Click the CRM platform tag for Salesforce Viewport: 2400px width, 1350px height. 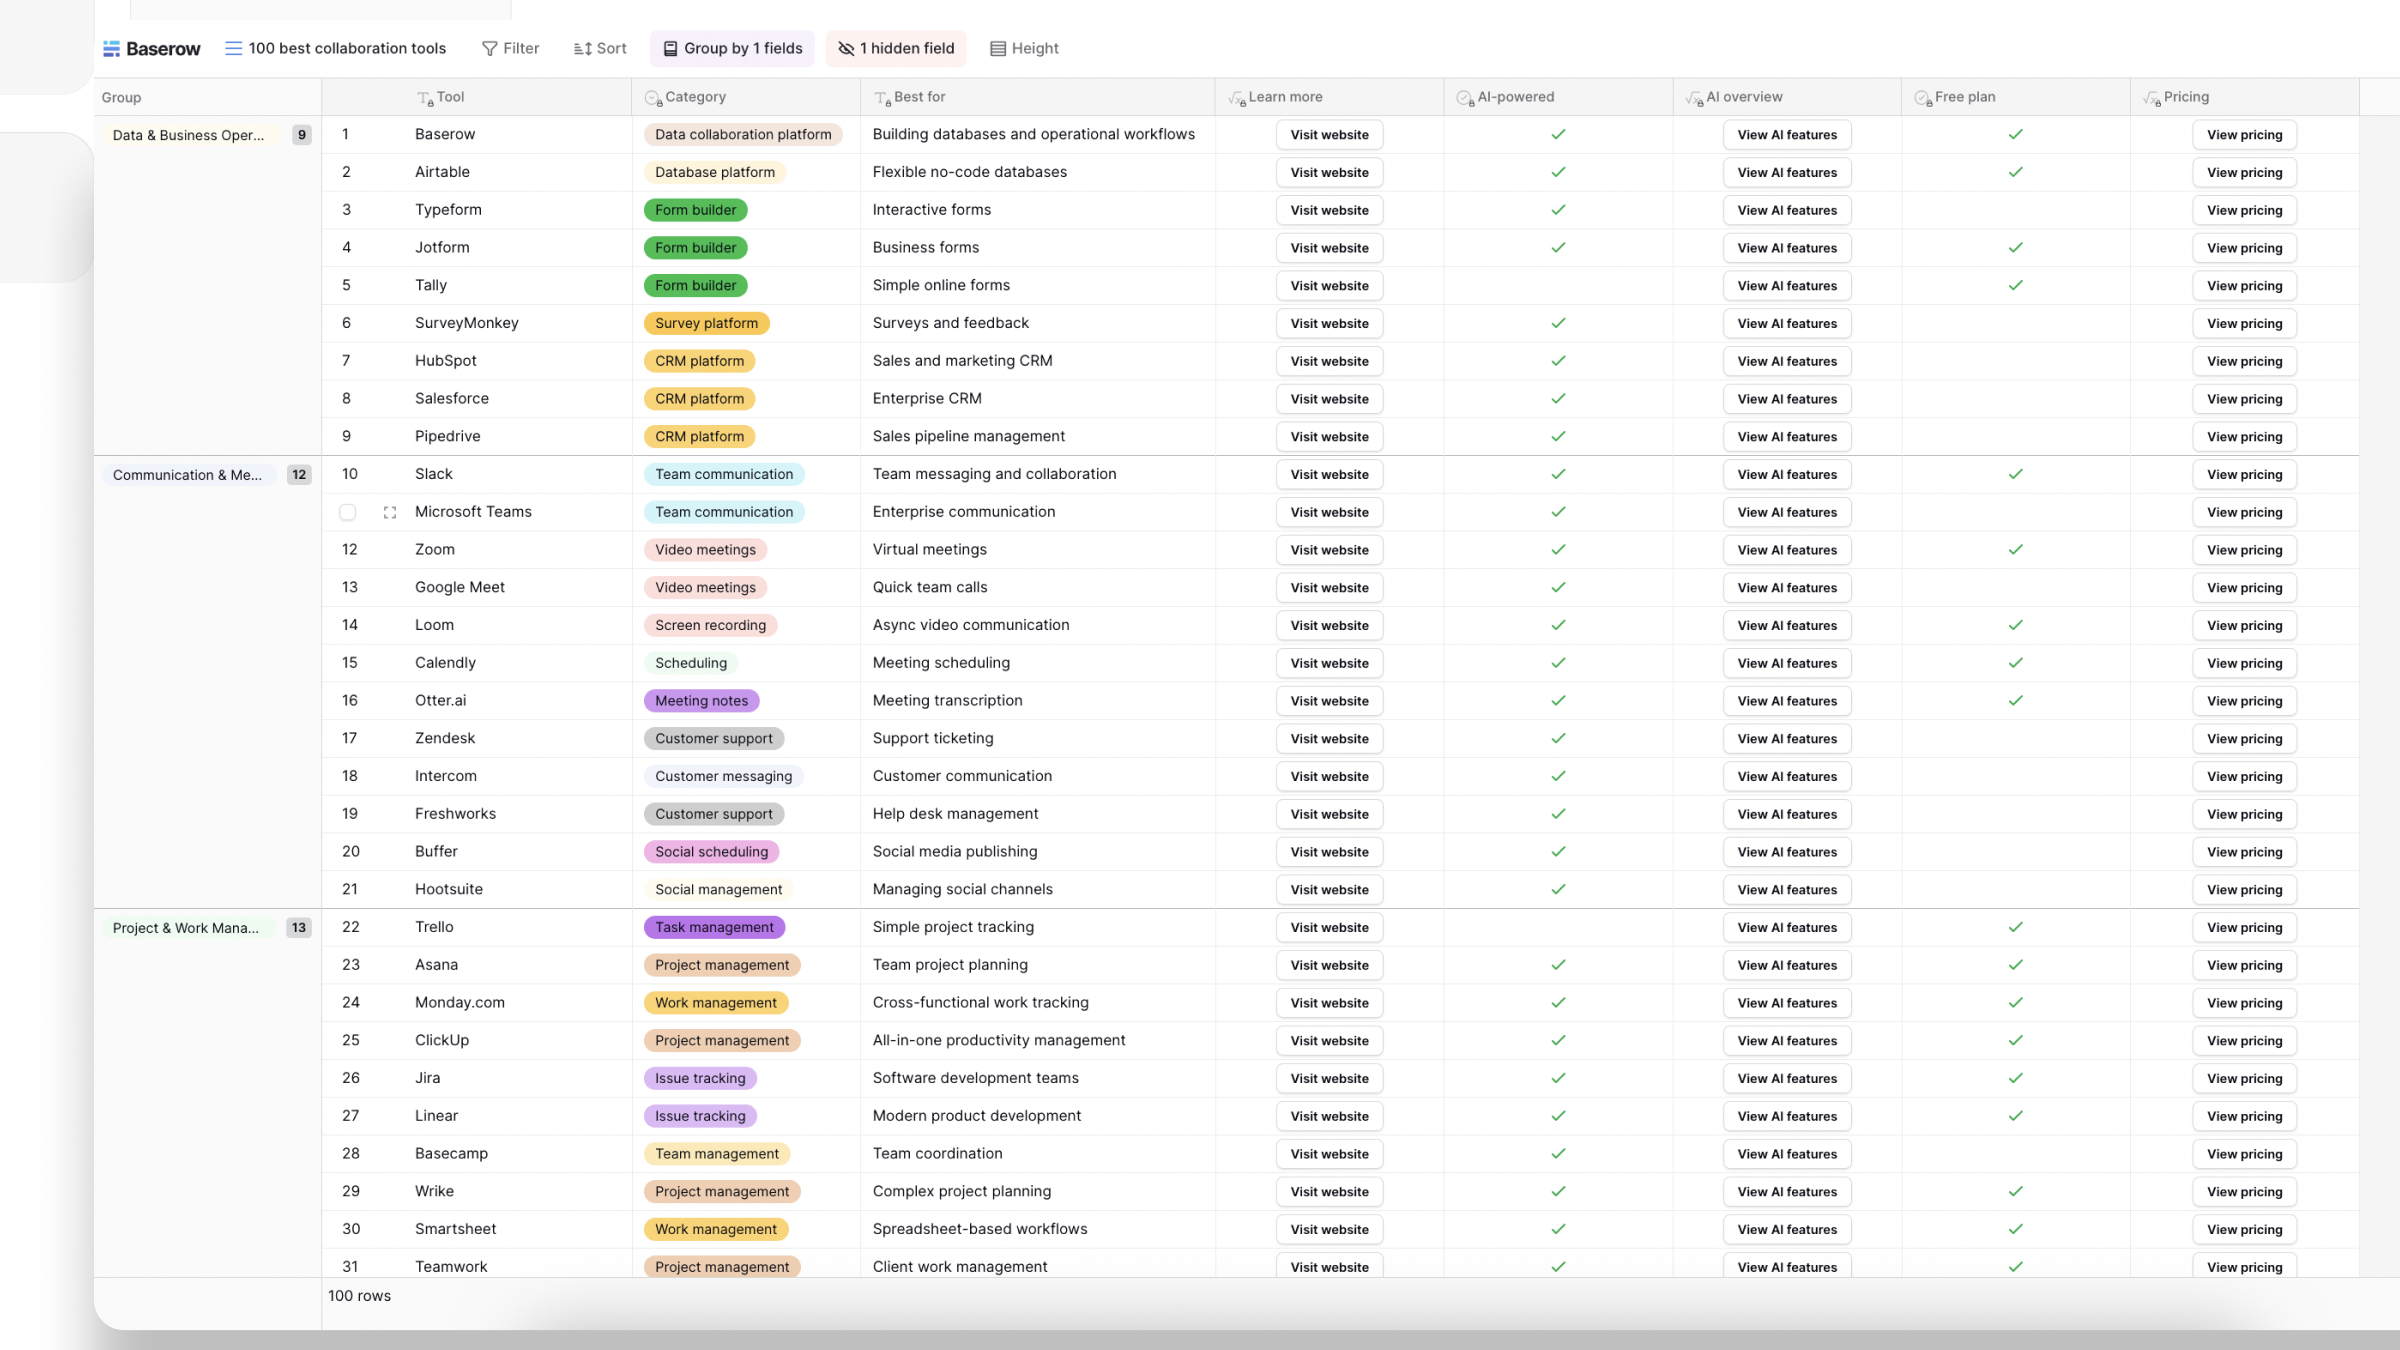(x=699, y=398)
